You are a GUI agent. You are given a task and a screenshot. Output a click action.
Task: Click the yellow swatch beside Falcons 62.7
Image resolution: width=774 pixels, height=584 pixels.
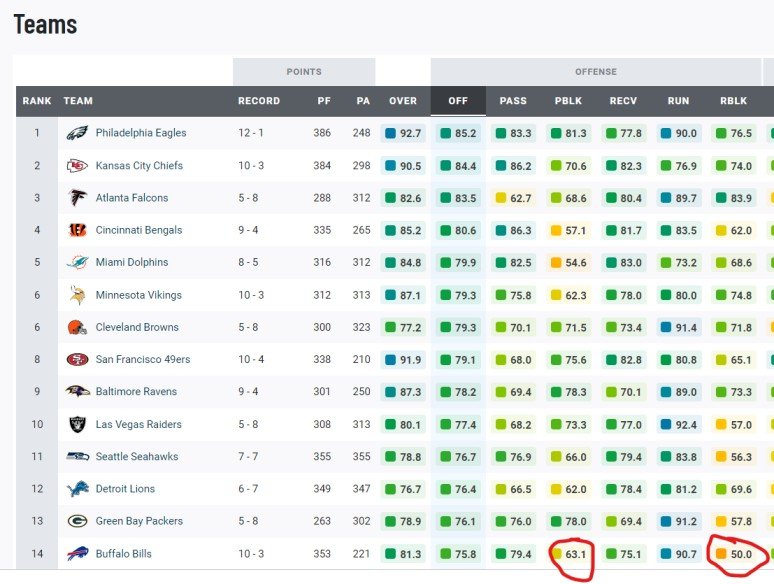501,198
